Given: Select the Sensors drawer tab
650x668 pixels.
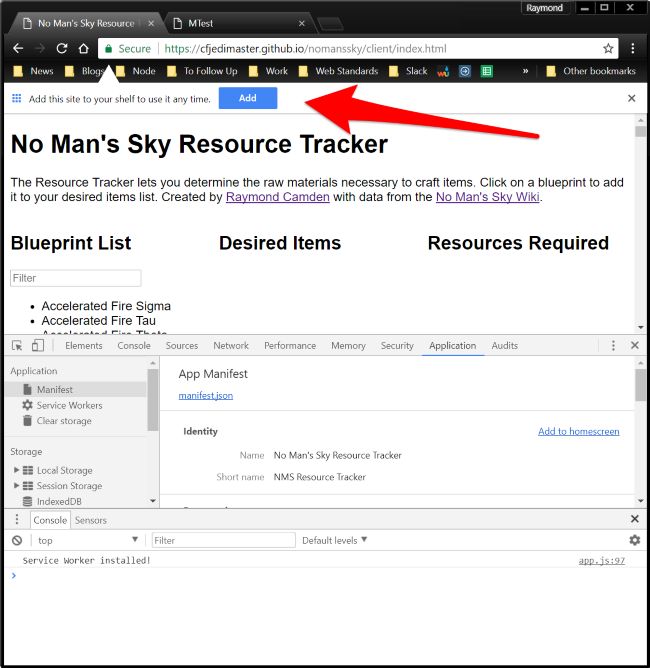Looking at the screenshot, I should point(91,520).
